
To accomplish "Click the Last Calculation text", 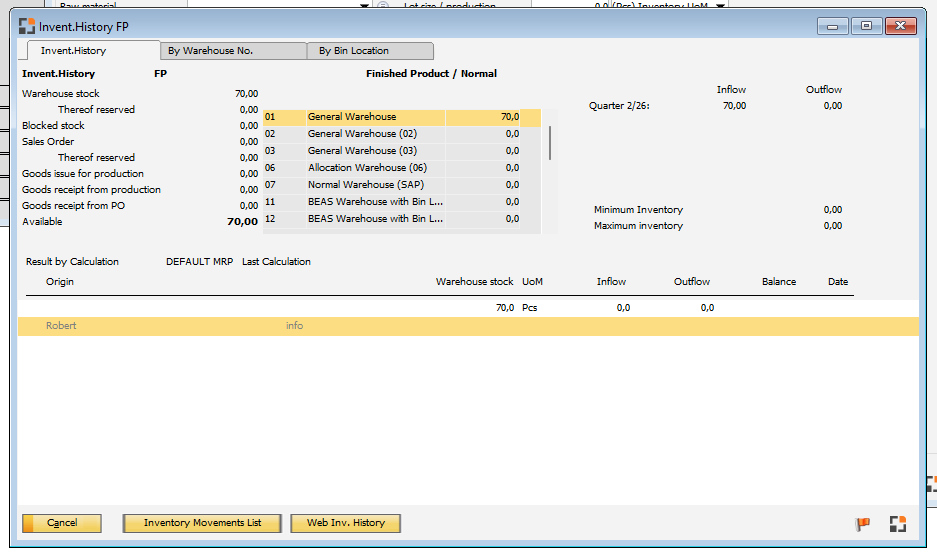I will coord(276,262).
